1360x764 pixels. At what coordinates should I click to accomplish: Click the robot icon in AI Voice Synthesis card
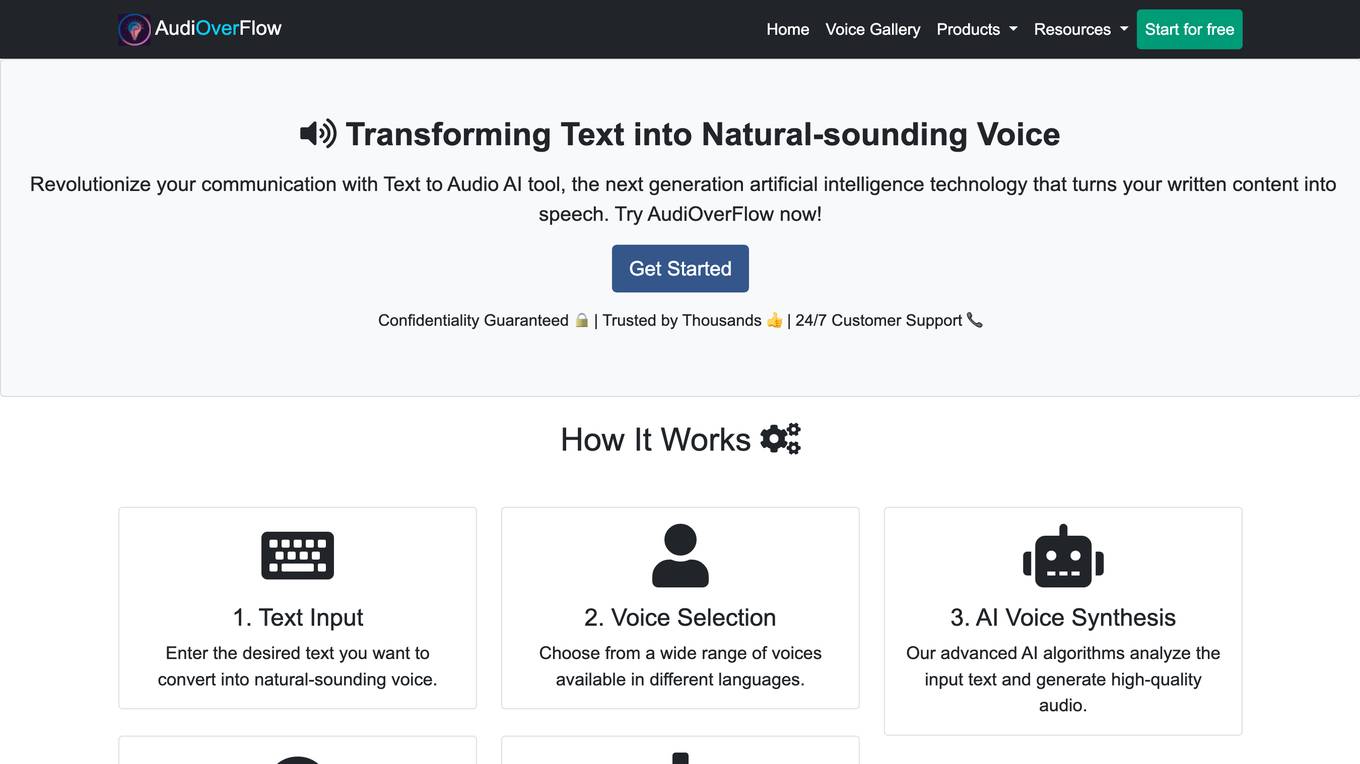1063,555
